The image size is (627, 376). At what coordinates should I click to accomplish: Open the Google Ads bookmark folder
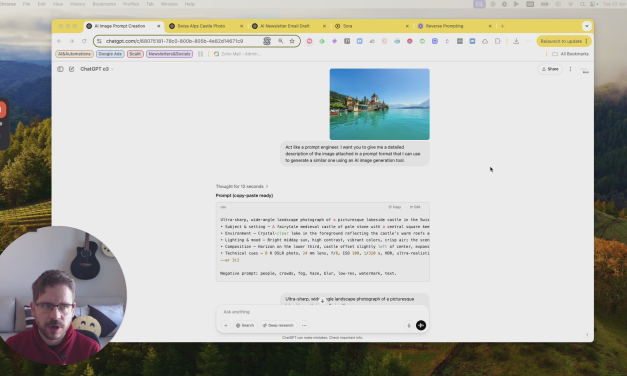[110, 54]
